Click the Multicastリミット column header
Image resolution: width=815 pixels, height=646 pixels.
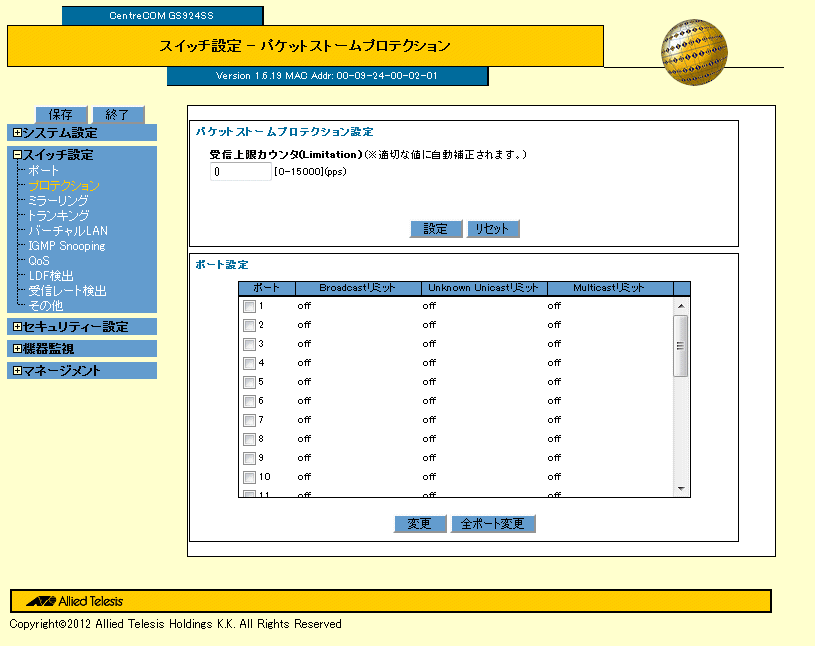click(610, 288)
